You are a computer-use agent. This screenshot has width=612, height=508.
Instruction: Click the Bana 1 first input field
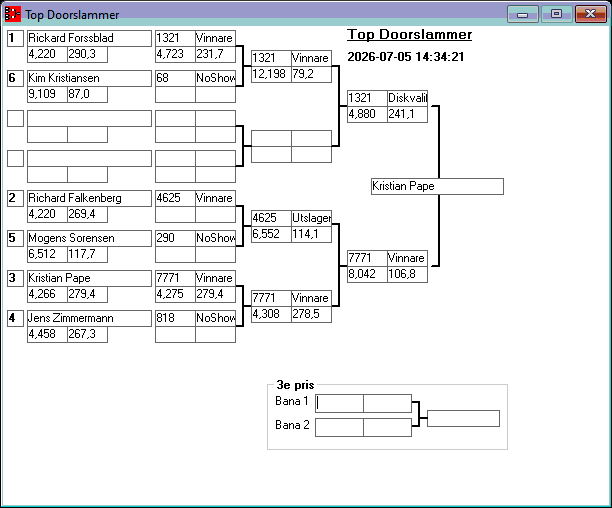(x=339, y=403)
